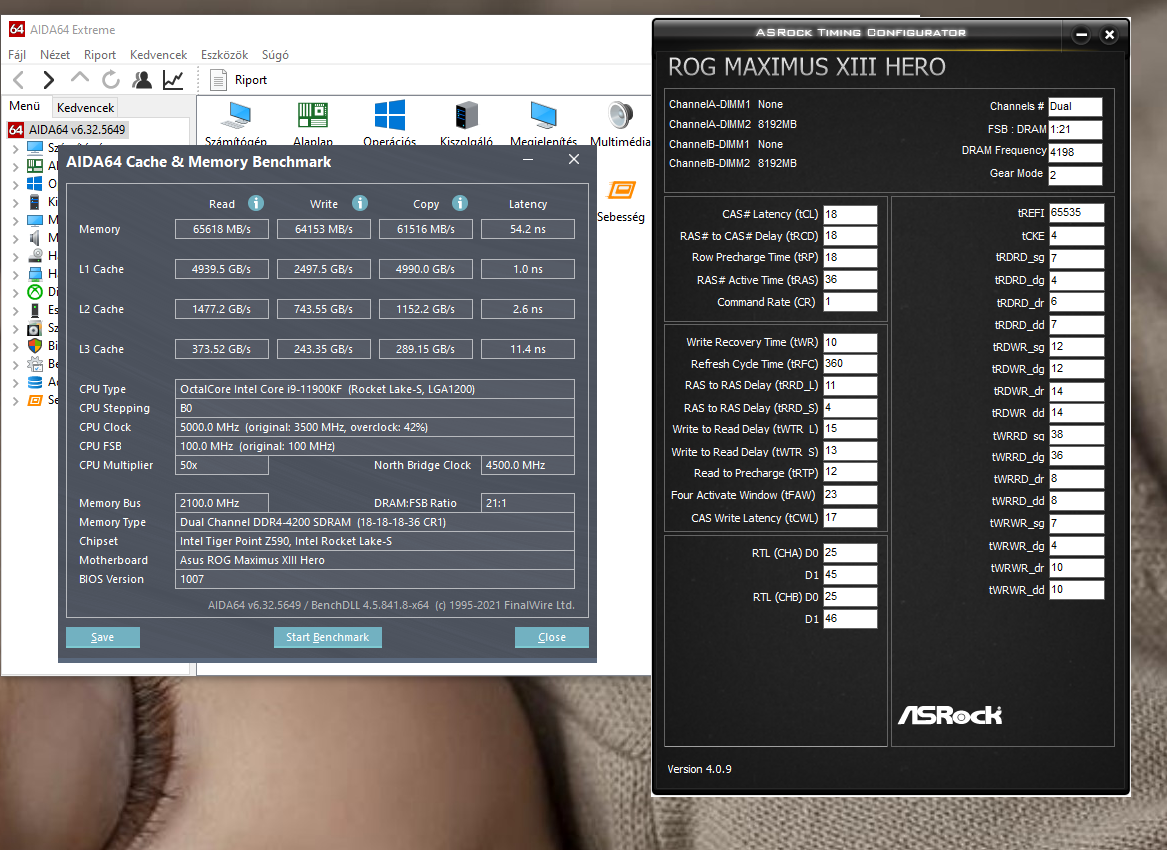Click the tWRRD_sg 38 value field
The image size is (1167, 850).
click(1076, 435)
